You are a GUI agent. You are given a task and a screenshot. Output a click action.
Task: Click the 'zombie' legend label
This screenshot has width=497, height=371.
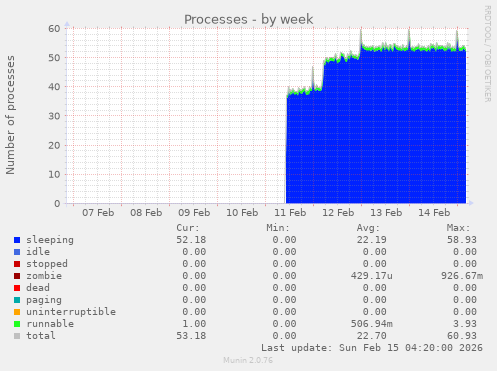pos(44,276)
